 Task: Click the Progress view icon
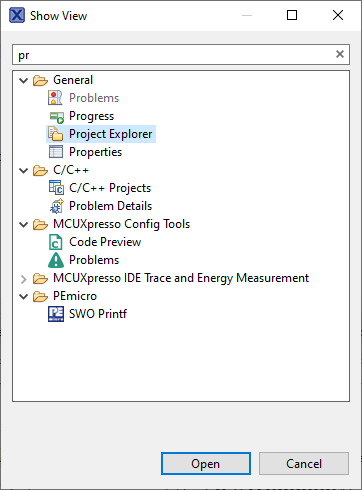pyautogui.click(x=56, y=116)
